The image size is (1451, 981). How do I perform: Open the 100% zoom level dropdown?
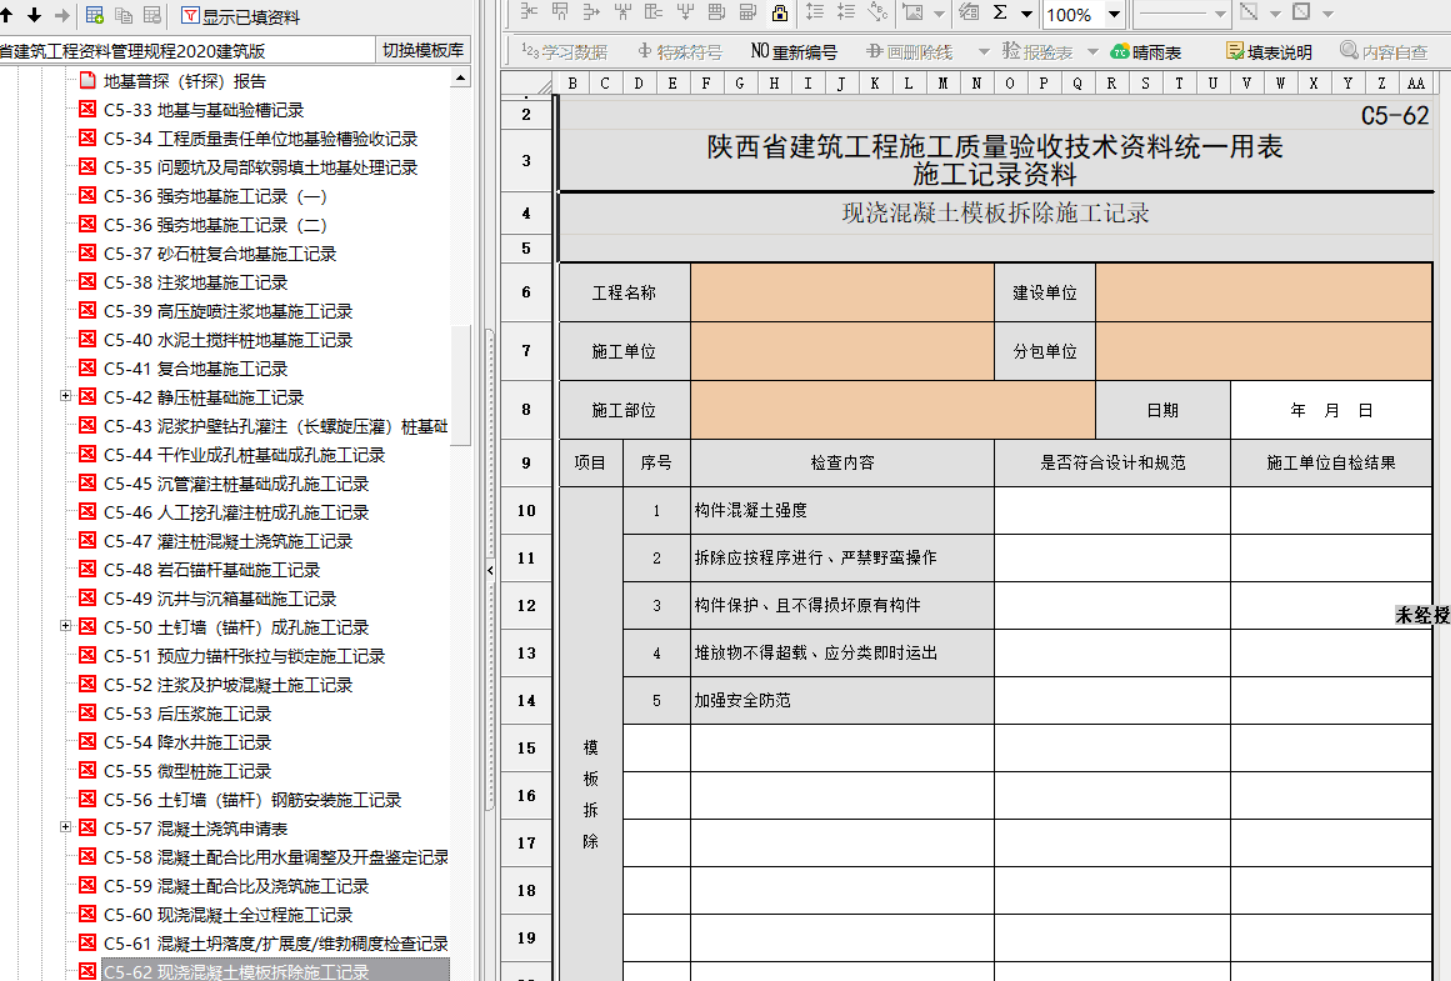[x=1114, y=14]
